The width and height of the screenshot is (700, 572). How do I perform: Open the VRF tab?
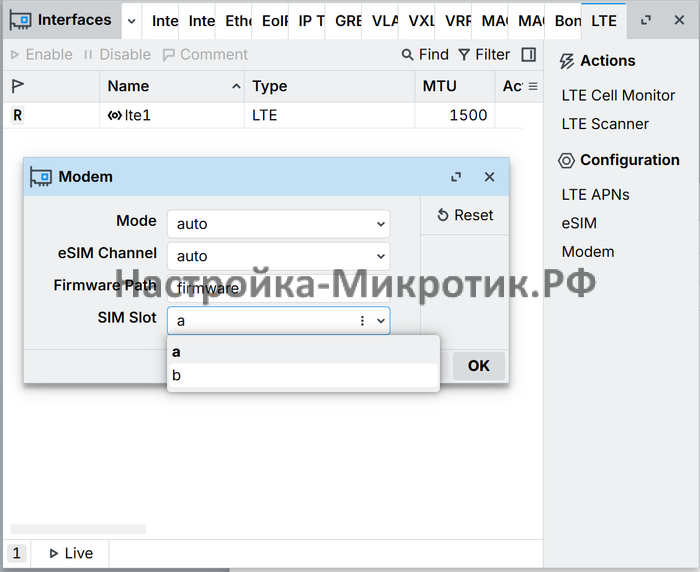[x=454, y=21]
